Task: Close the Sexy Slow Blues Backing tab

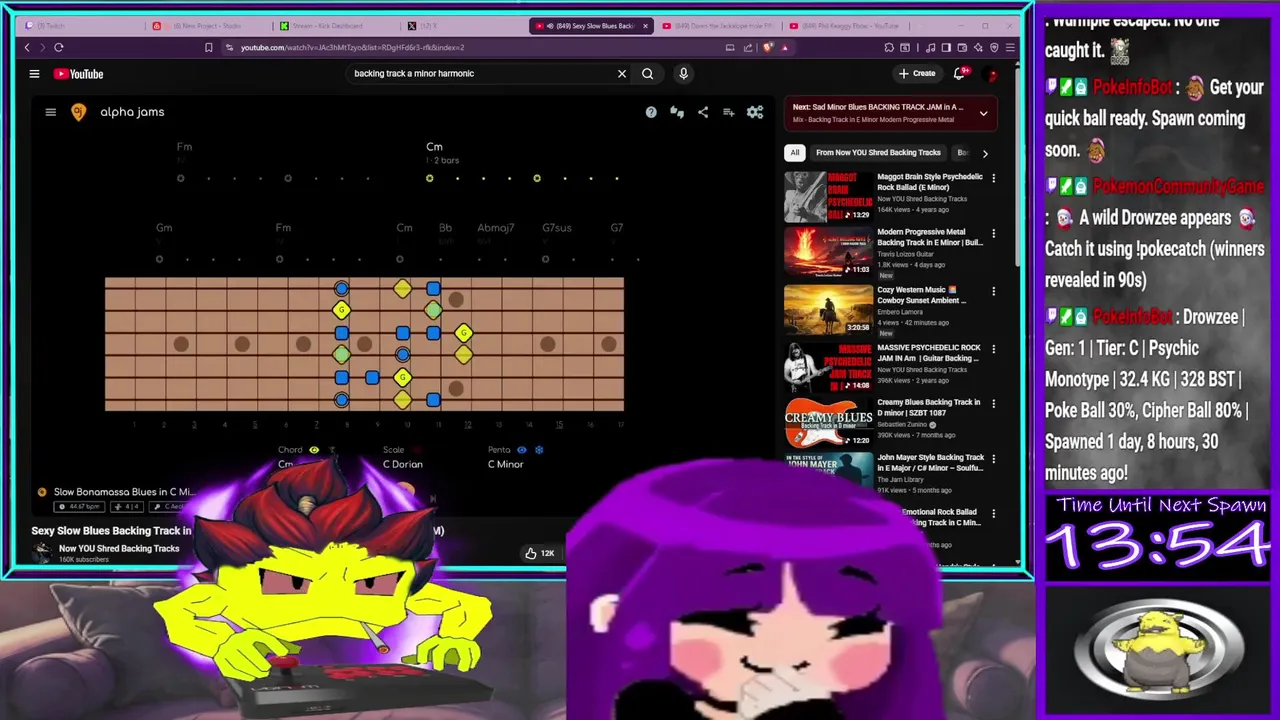Action: click(645, 26)
